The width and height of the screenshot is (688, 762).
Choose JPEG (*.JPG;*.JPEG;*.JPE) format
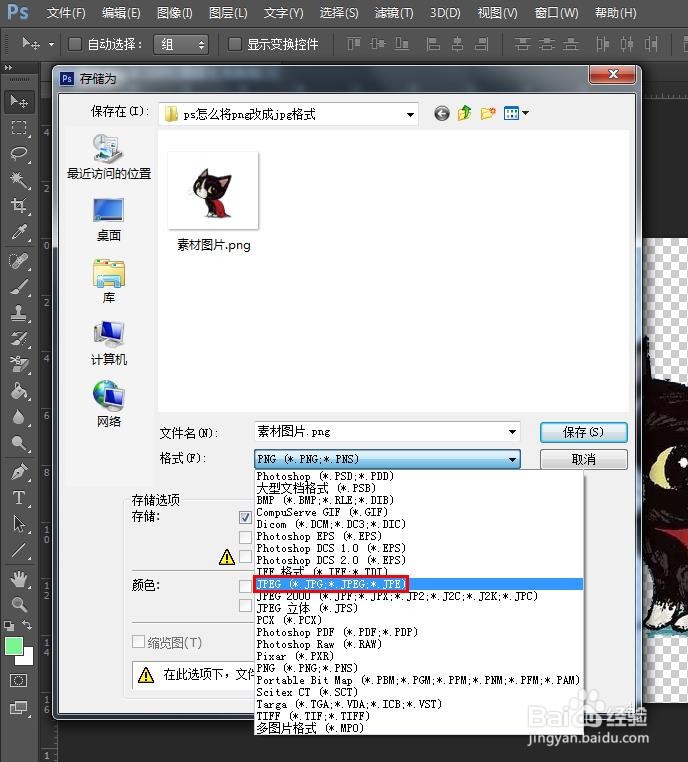coord(418,584)
